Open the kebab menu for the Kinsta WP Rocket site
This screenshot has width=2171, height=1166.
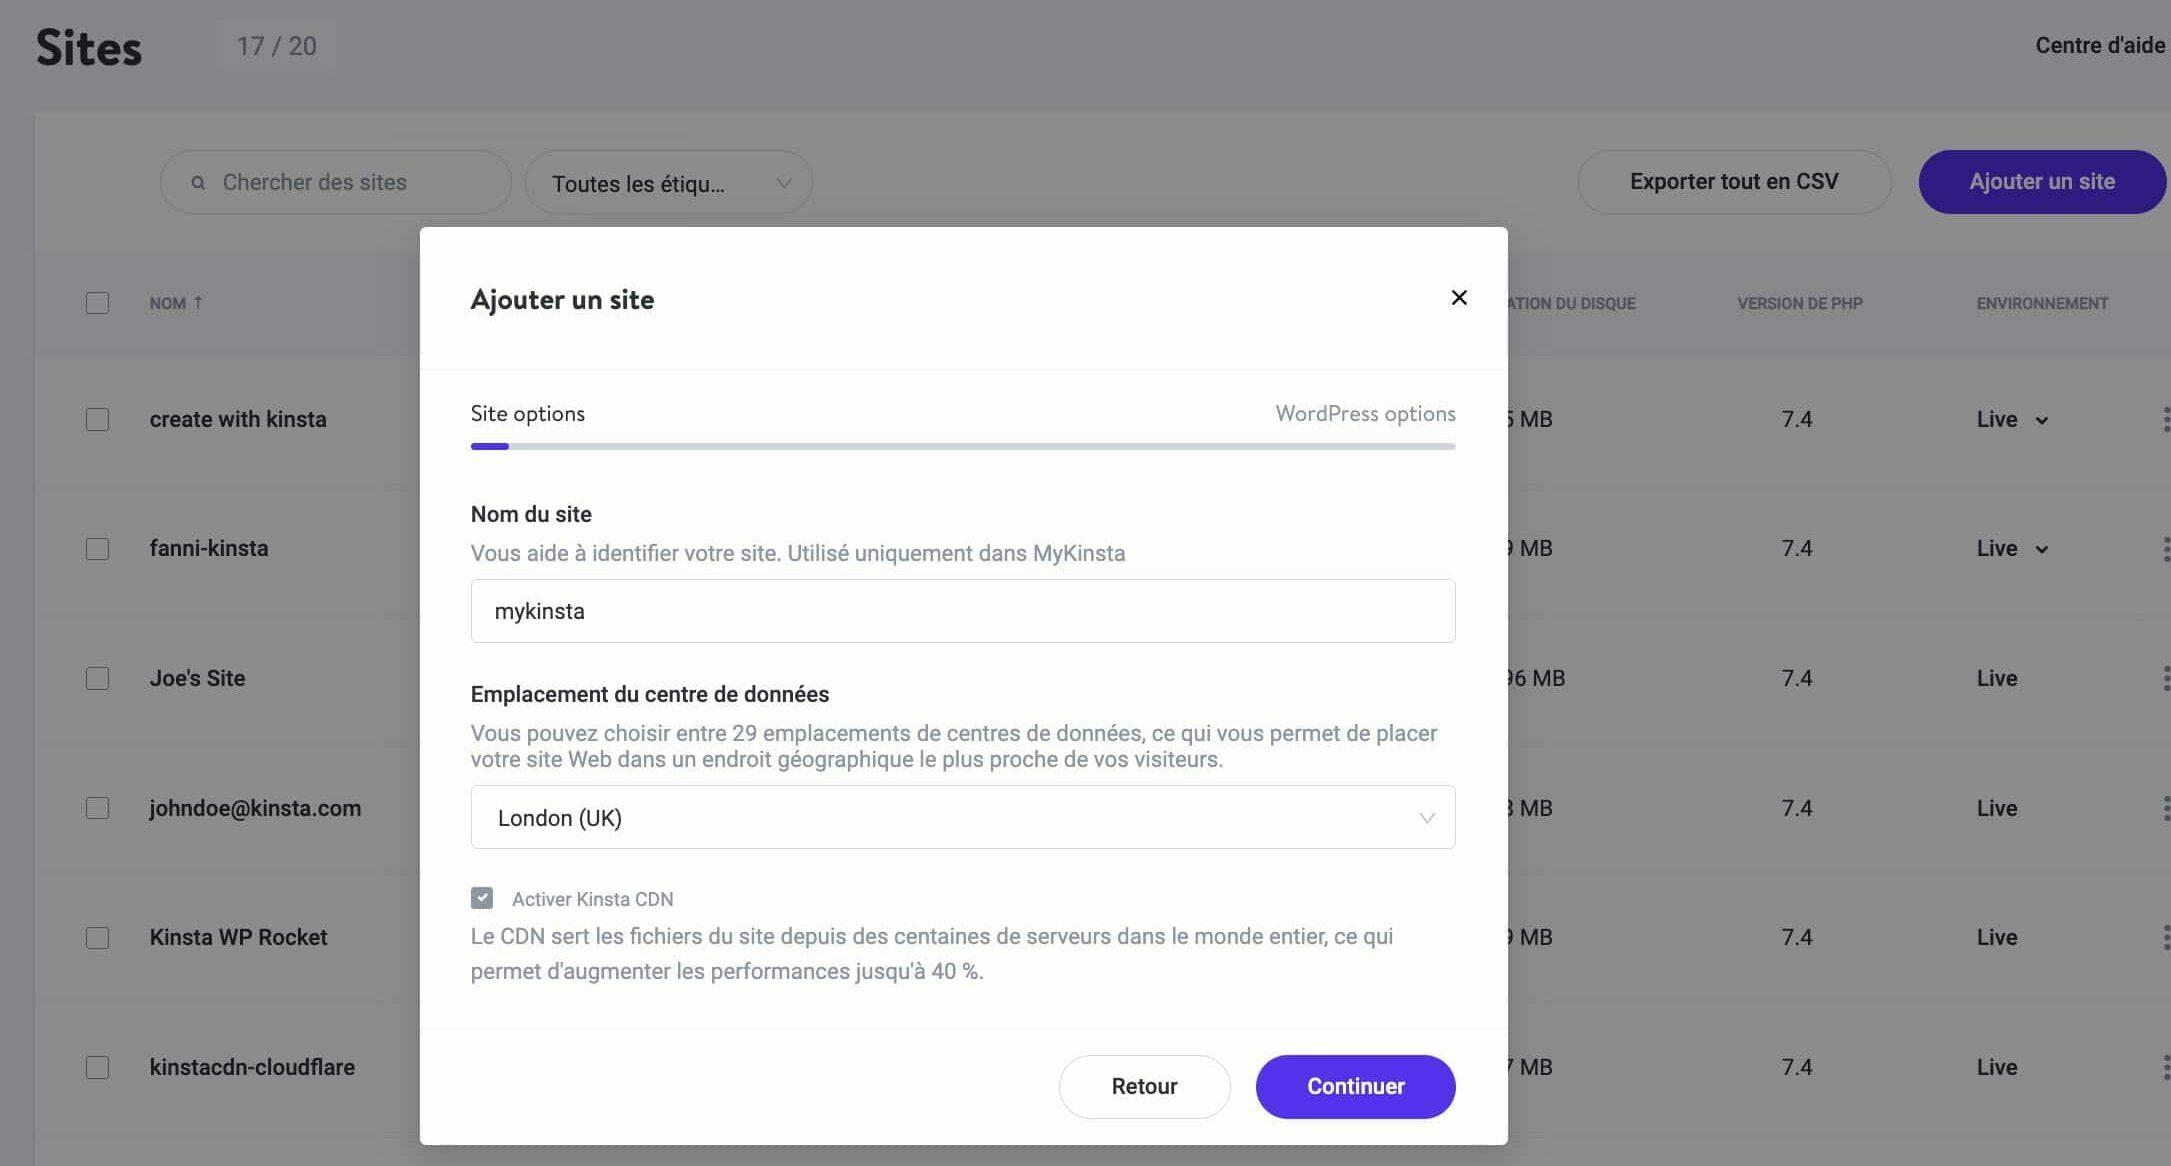click(x=2165, y=937)
